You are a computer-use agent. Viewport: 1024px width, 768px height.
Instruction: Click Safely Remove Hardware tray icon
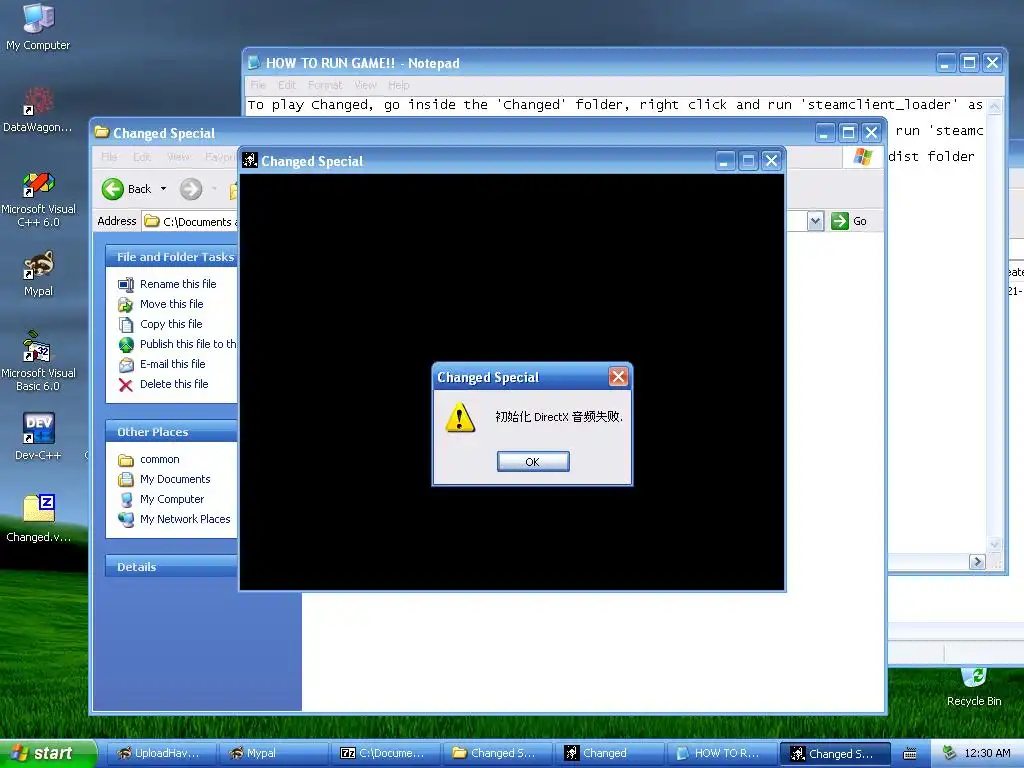pyautogui.click(x=949, y=754)
